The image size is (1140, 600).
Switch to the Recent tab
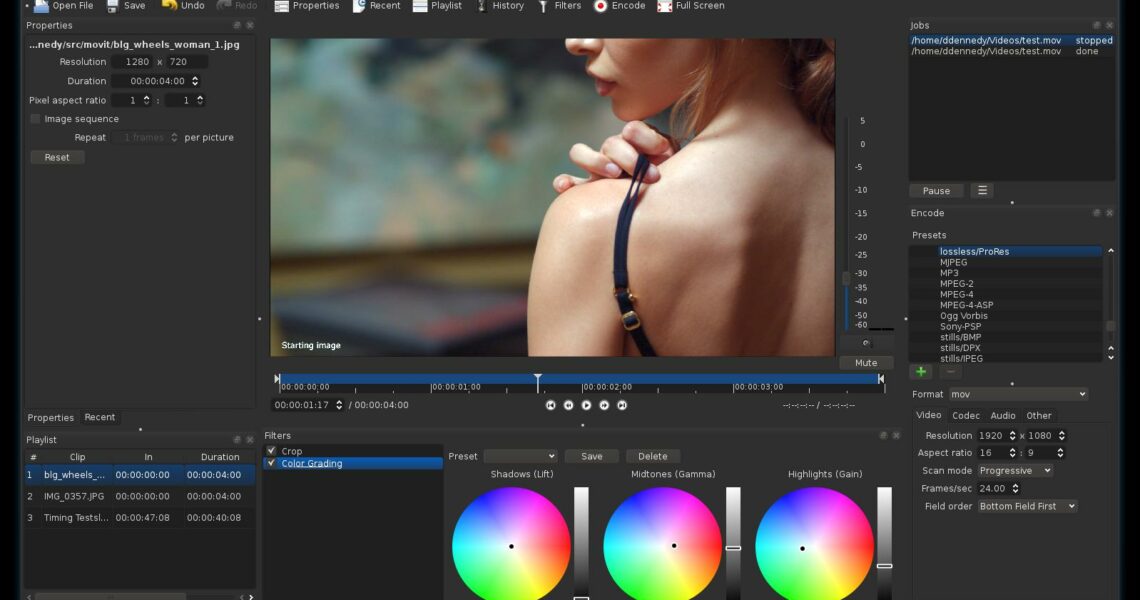click(x=99, y=417)
